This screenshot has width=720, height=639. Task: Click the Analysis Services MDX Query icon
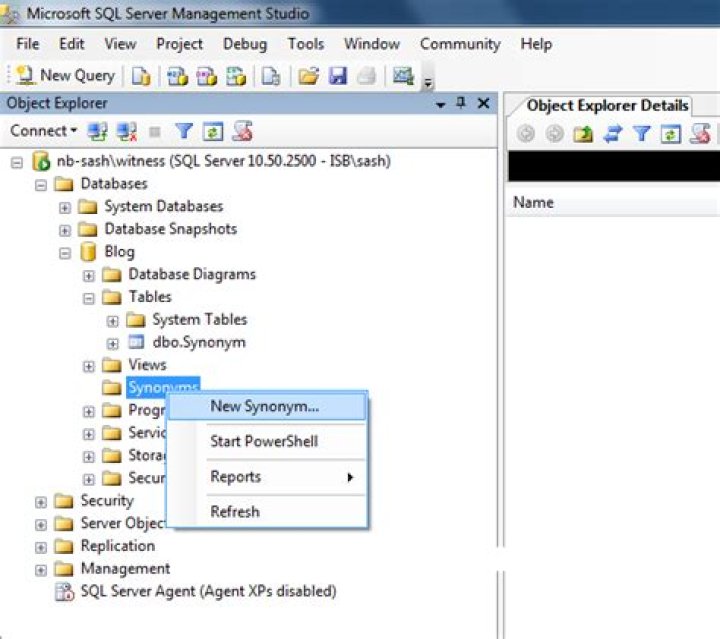pyautogui.click(x=177, y=76)
